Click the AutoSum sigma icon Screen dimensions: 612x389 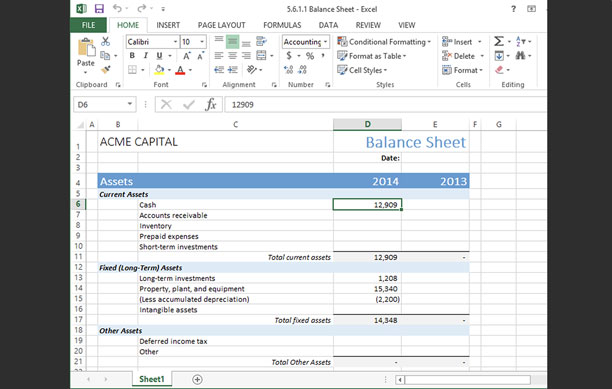498,41
